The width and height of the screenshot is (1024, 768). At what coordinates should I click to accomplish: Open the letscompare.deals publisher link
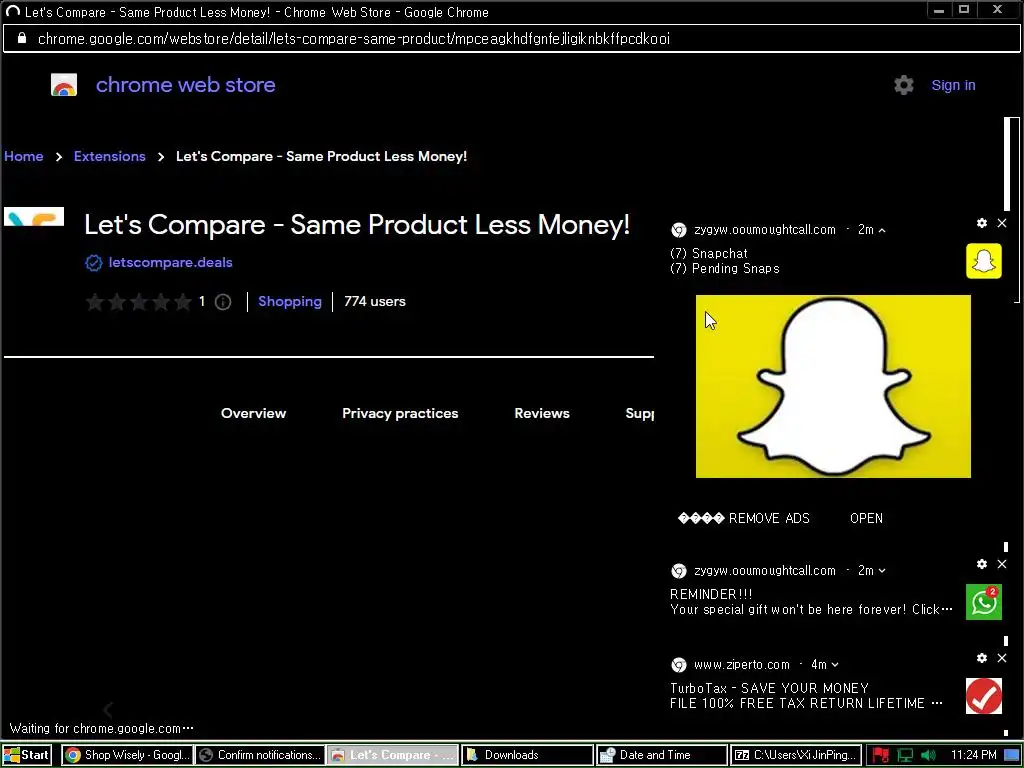[170, 263]
